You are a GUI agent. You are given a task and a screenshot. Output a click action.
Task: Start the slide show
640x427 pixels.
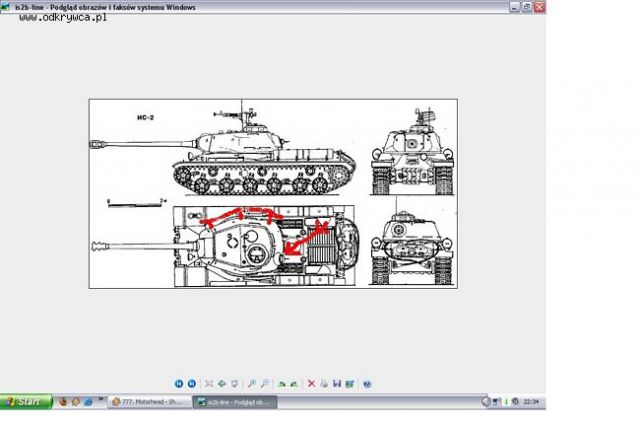[234, 383]
